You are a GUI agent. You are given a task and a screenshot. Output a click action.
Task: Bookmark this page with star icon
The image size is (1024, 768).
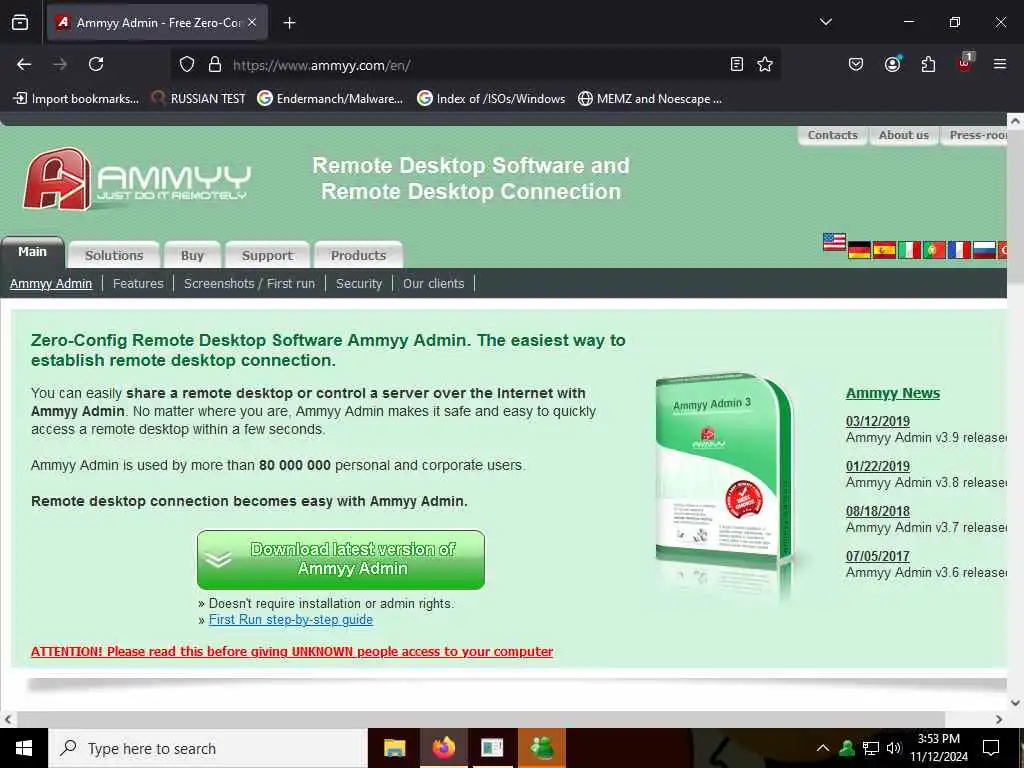pos(765,64)
